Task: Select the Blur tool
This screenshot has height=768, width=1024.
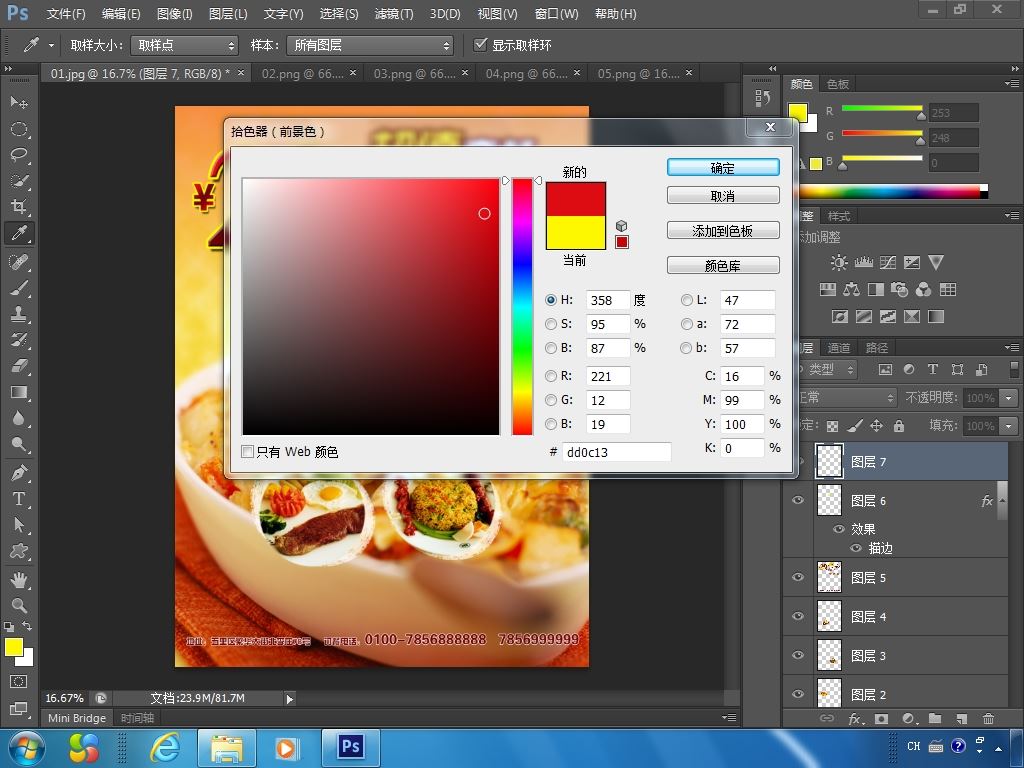Action: coord(18,419)
